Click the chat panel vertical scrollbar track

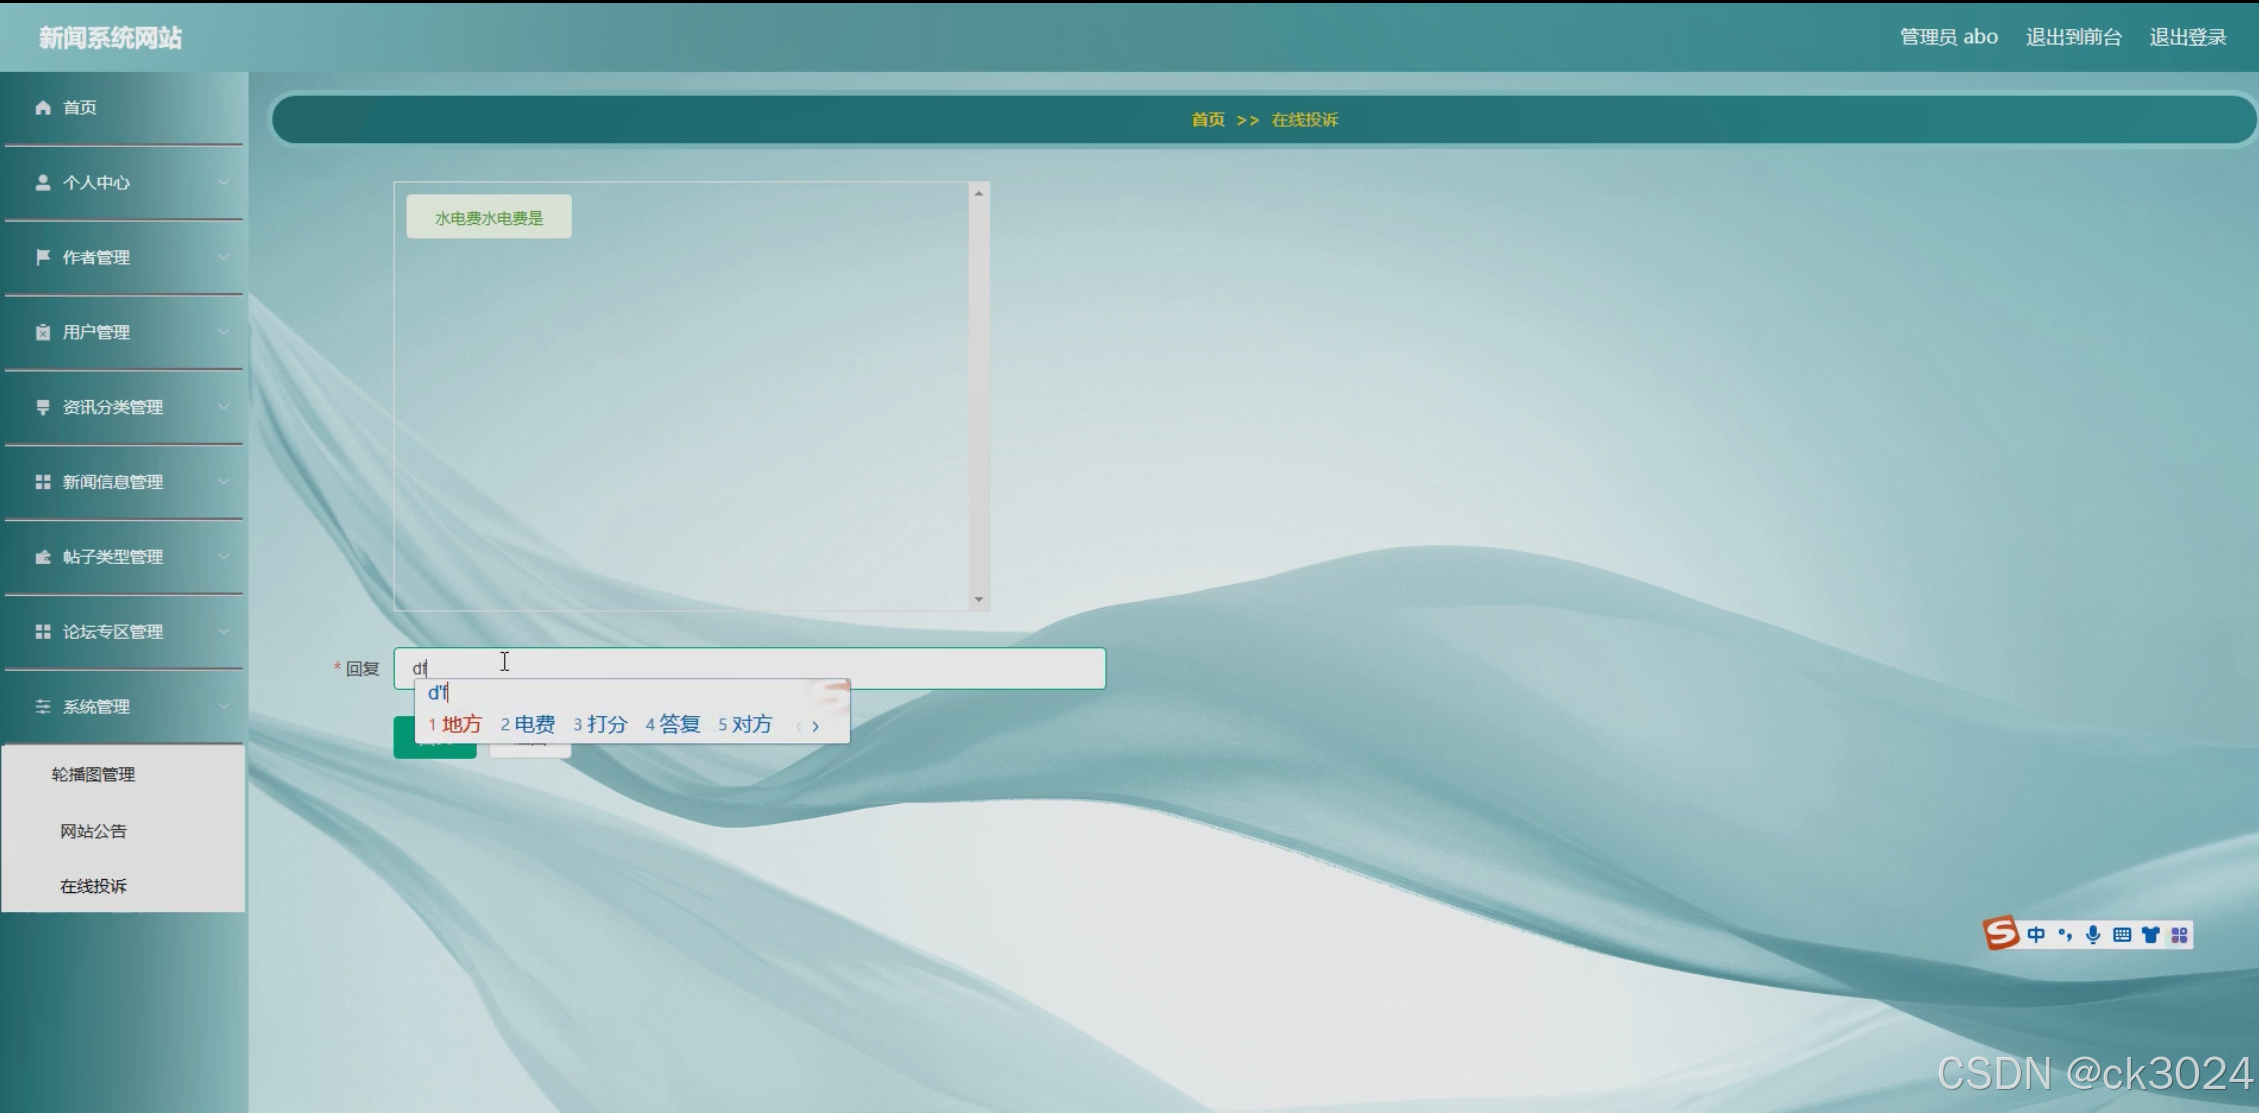click(979, 396)
